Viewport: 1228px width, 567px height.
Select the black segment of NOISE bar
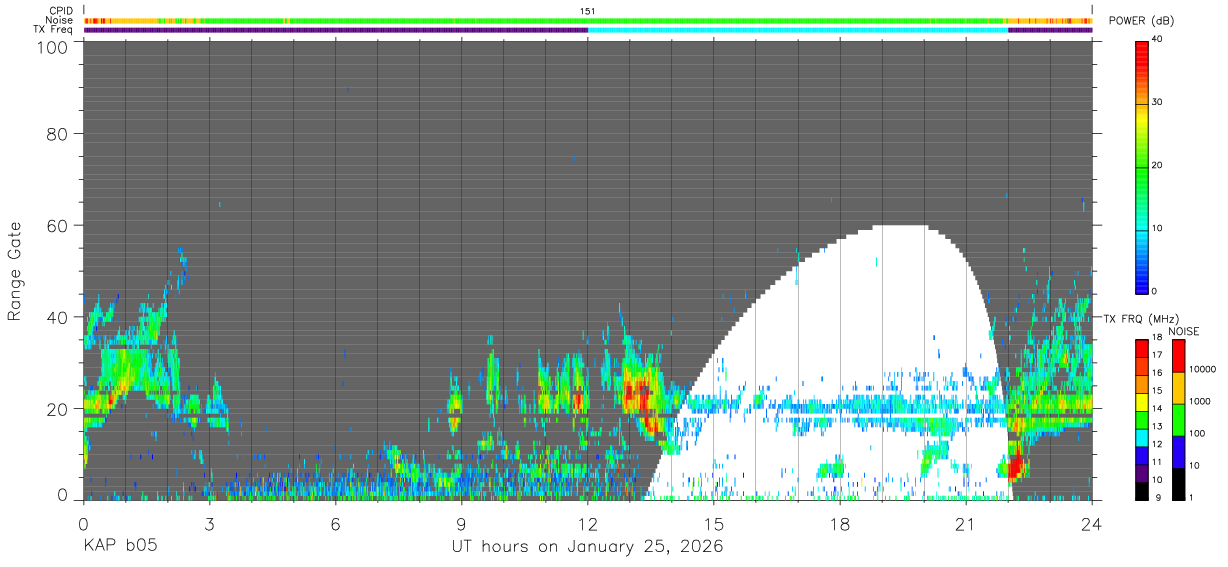point(1178,484)
